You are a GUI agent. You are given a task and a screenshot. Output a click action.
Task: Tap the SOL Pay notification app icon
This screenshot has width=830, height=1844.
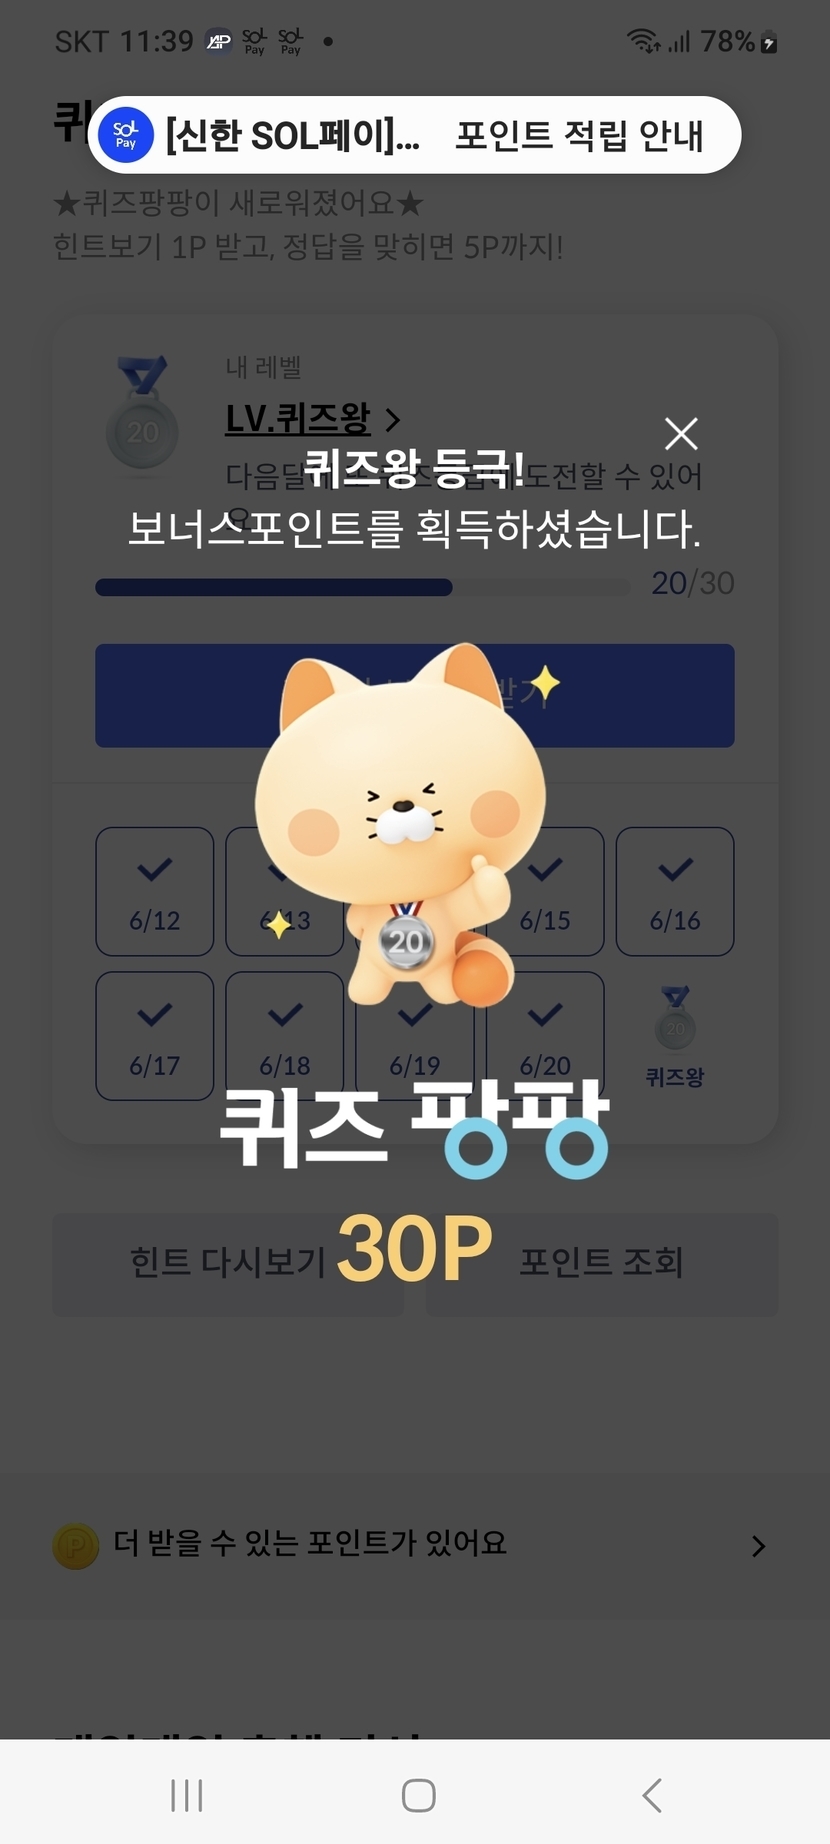126,135
